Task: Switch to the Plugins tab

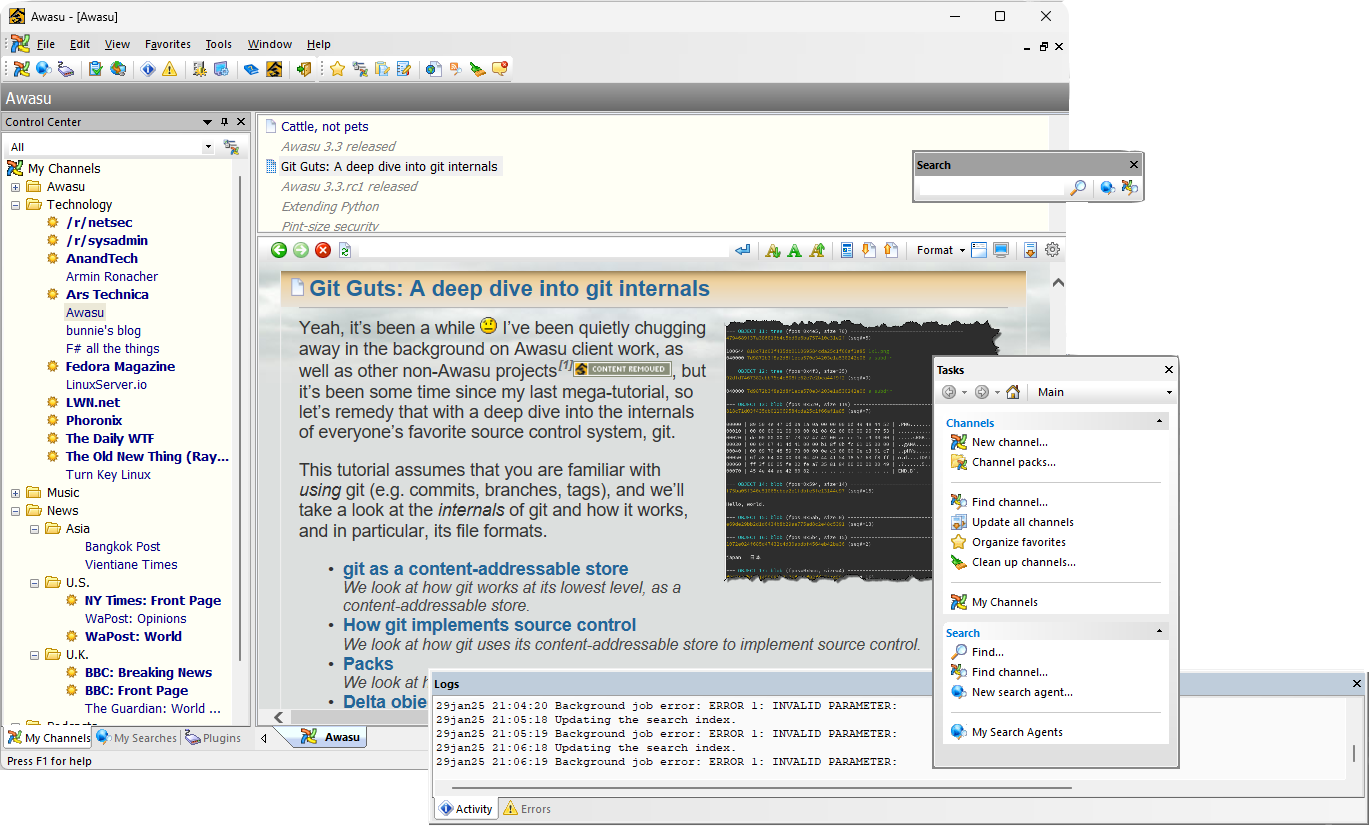Action: tap(213, 738)
